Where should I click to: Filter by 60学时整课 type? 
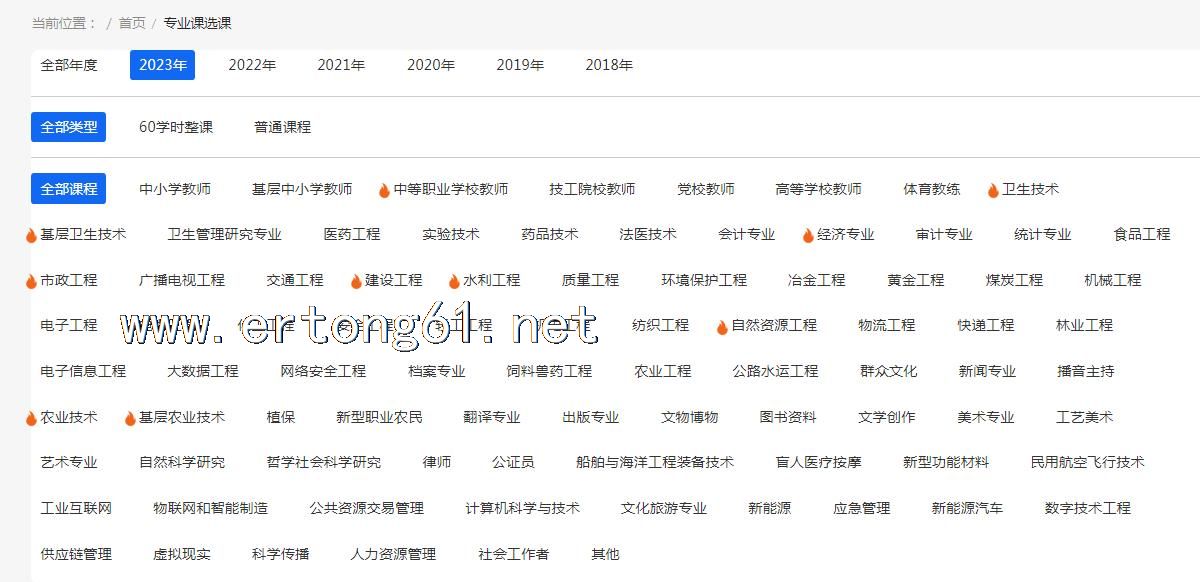(176, 127)
